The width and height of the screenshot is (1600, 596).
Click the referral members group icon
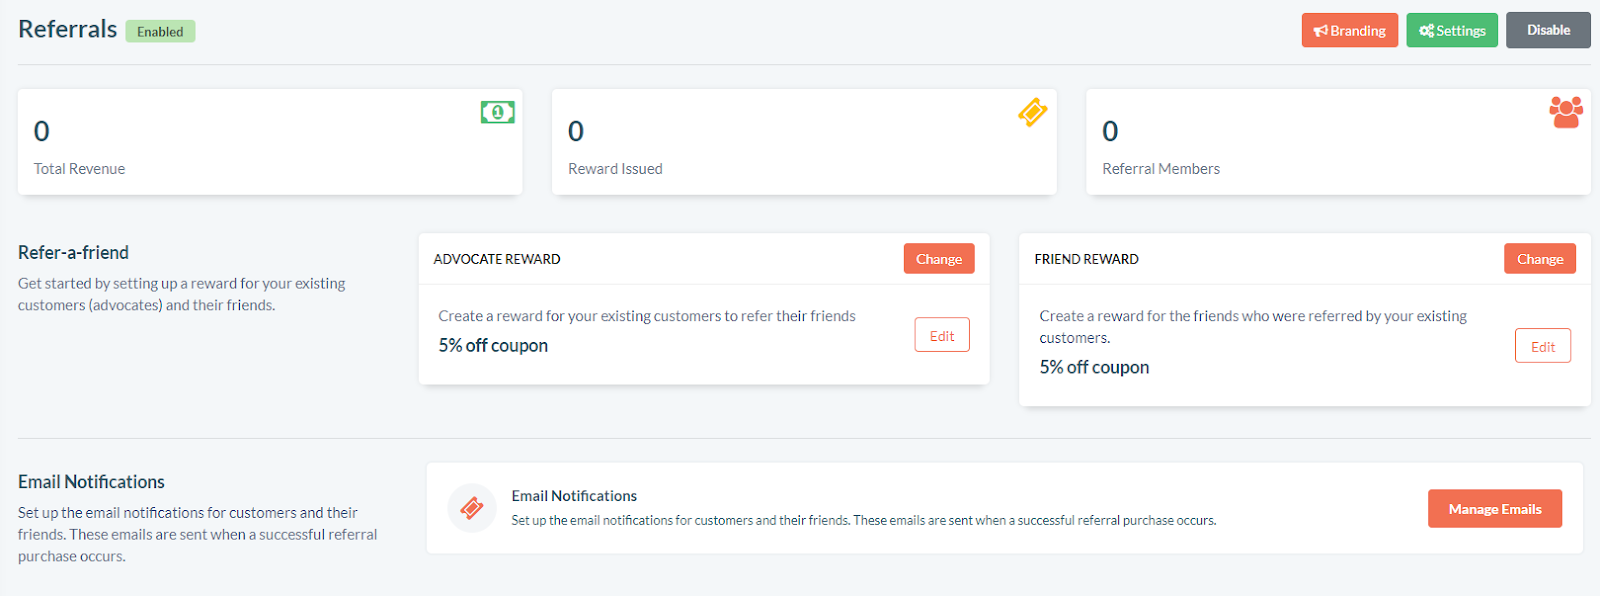[1565, 112]
